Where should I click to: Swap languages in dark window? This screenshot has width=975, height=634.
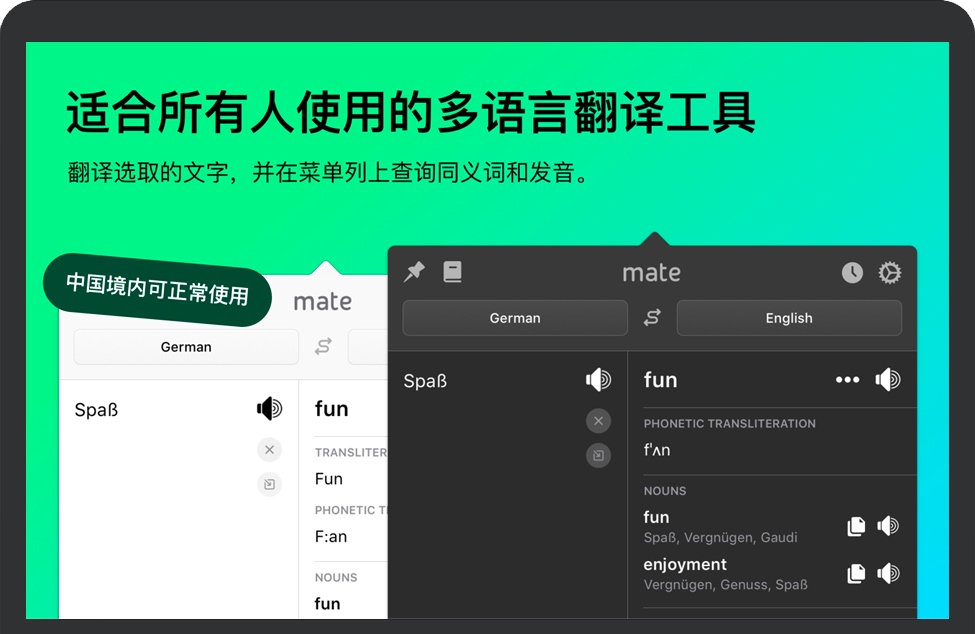652,318
